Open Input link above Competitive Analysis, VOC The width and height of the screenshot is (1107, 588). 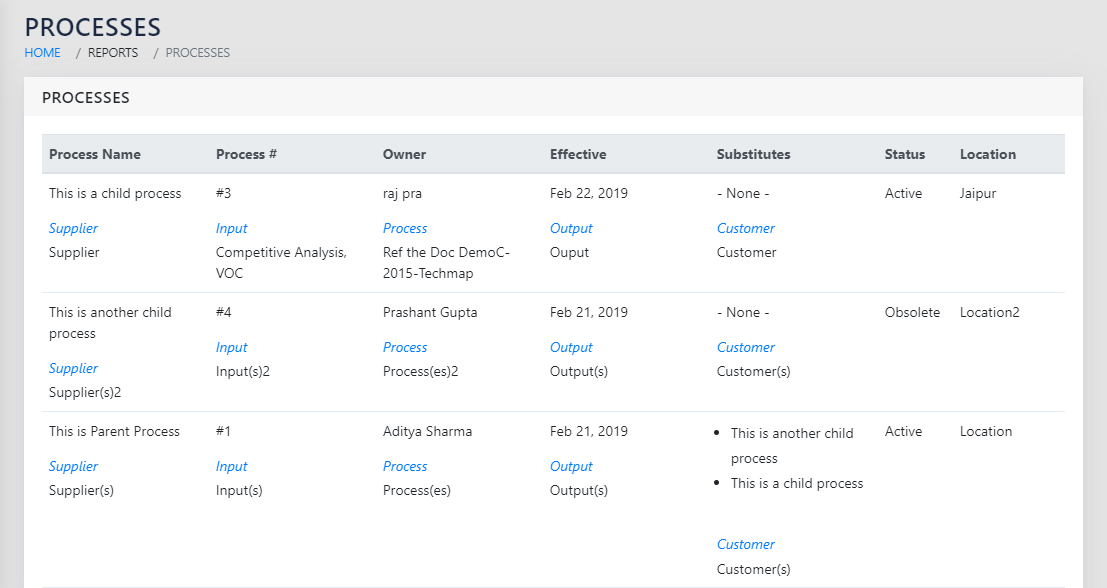[231, 228]
